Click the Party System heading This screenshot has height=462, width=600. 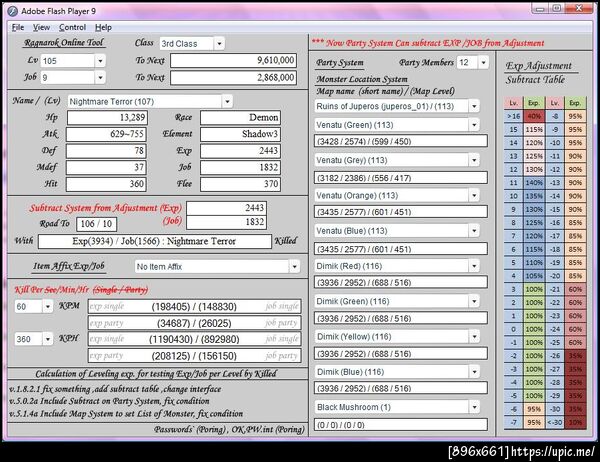tap(340, 63)
